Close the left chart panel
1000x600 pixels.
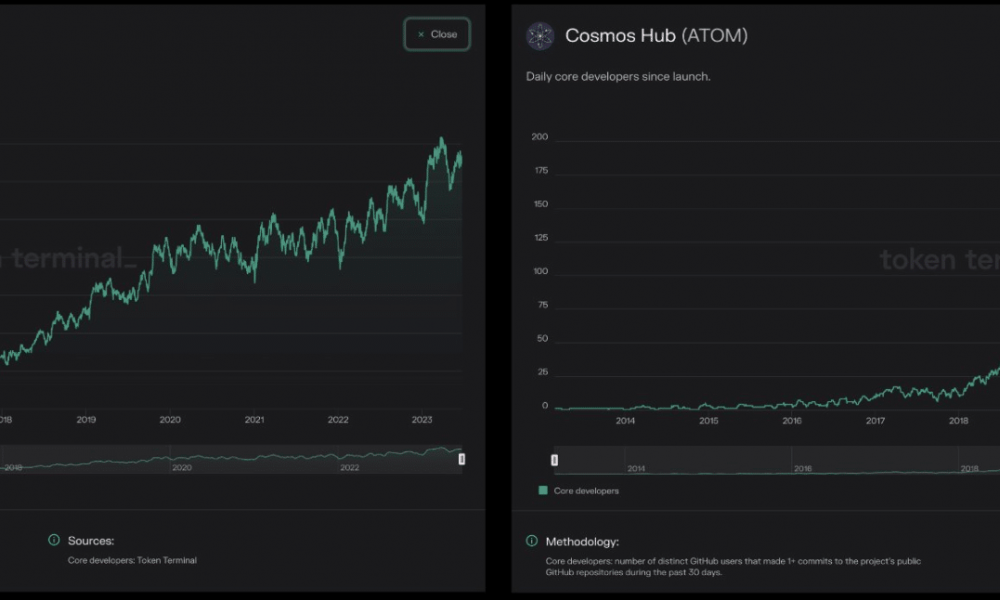[x=437, y=34]
